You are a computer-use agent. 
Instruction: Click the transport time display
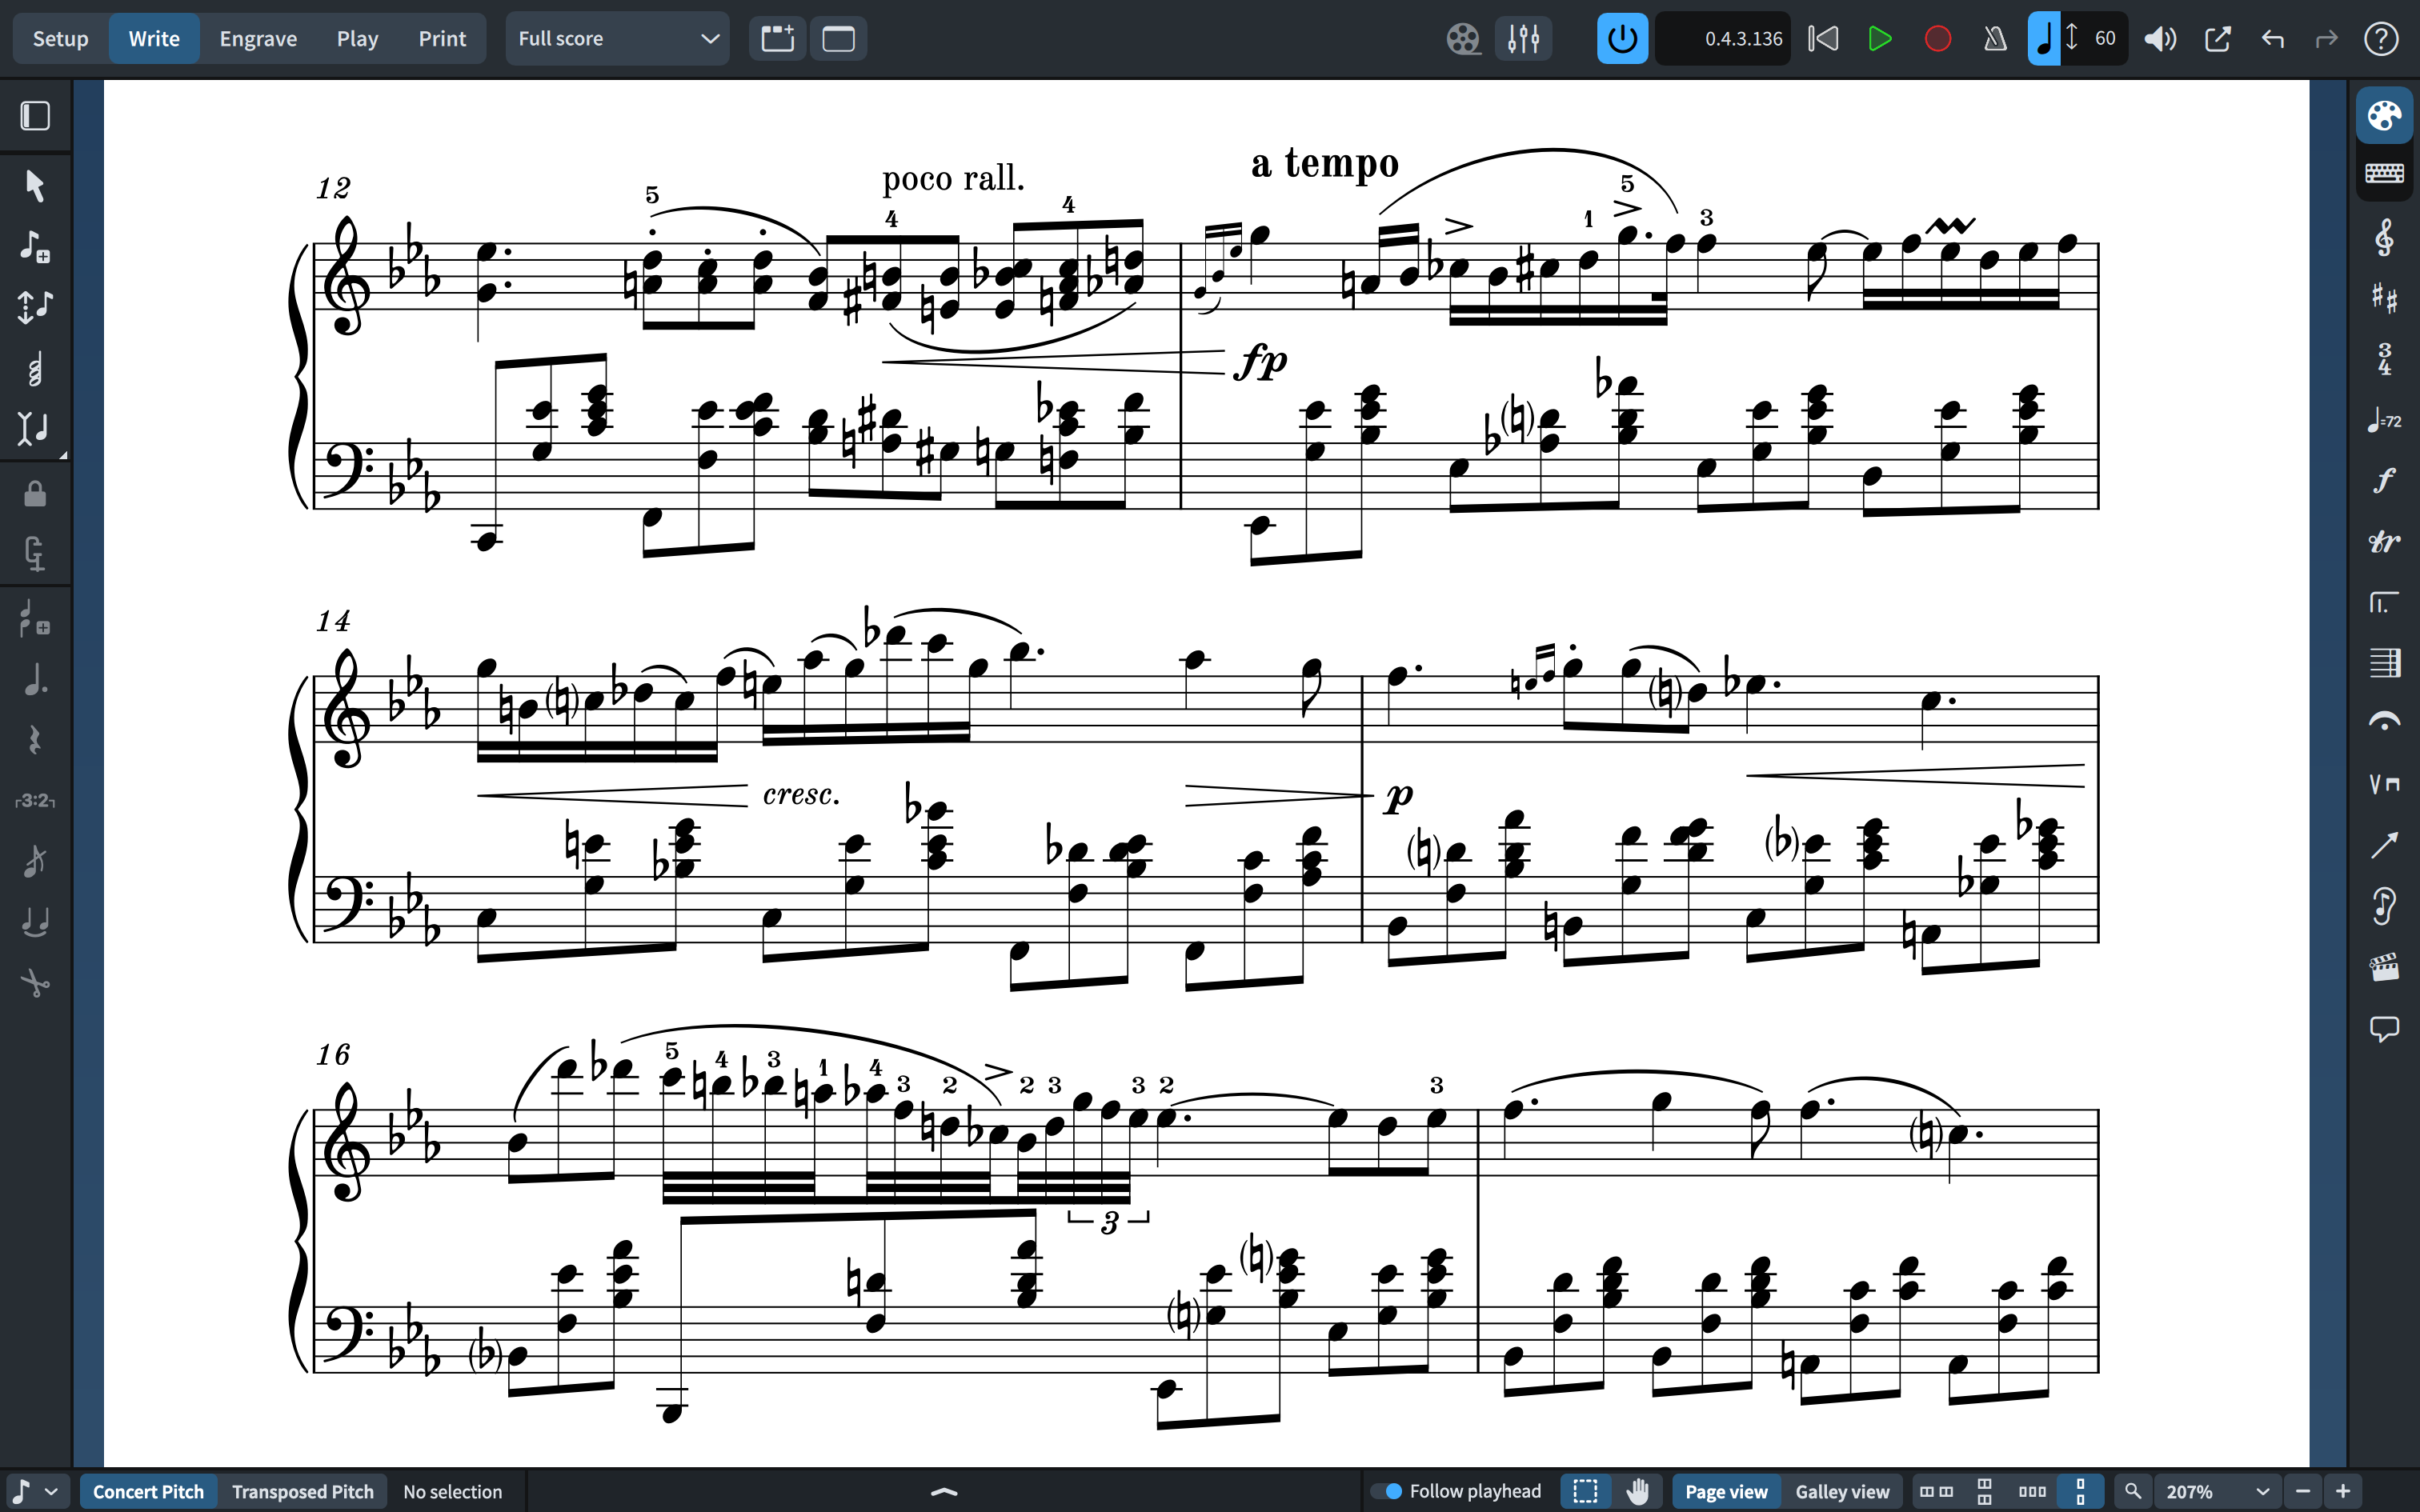tap(1723, 38)
